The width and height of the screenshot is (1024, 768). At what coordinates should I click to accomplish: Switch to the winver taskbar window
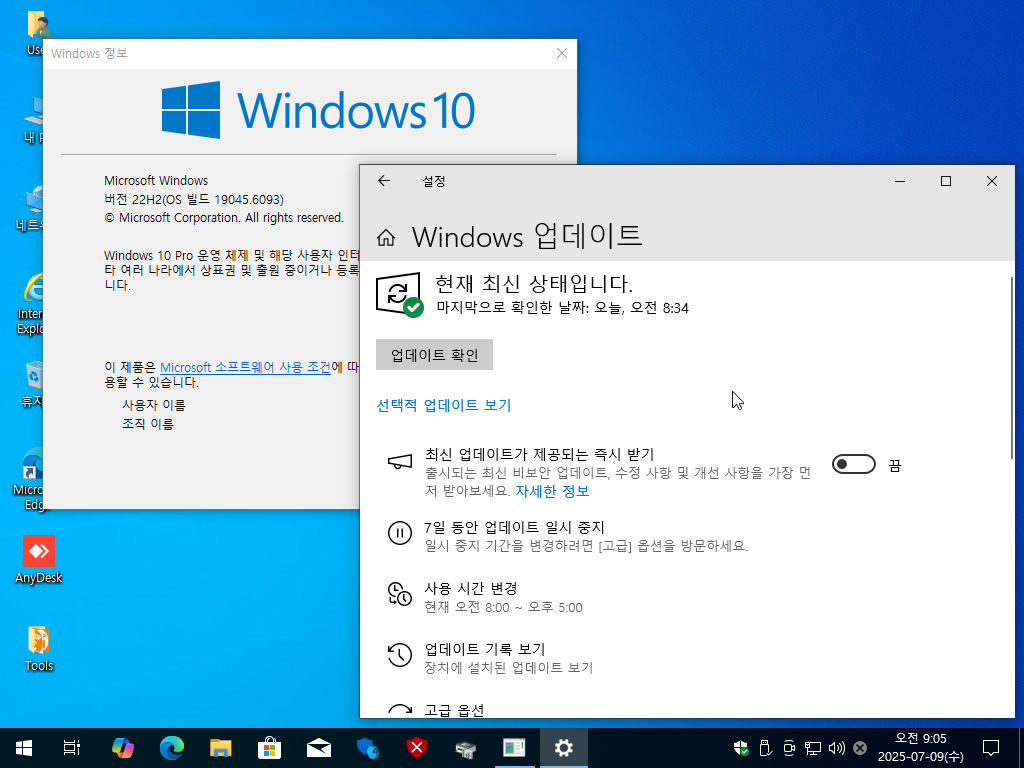click(515, 748)
